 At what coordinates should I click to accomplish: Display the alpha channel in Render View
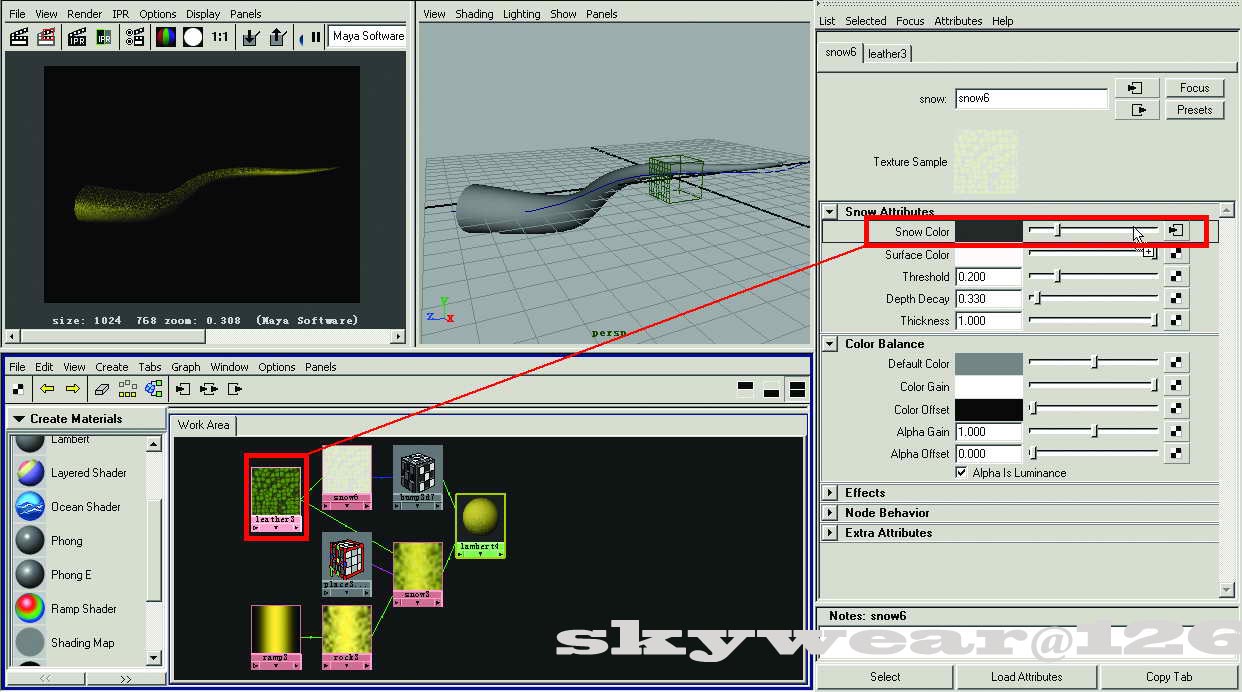click(192, 37)
